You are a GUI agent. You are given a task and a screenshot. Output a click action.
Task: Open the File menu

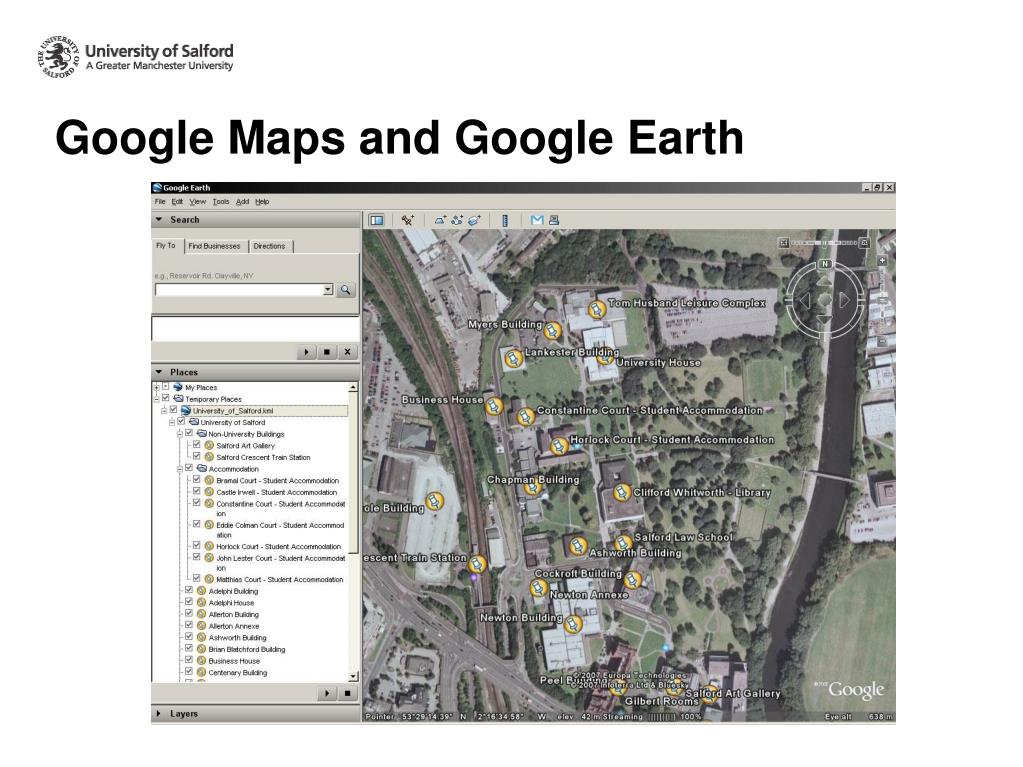[x=160, y=202]
